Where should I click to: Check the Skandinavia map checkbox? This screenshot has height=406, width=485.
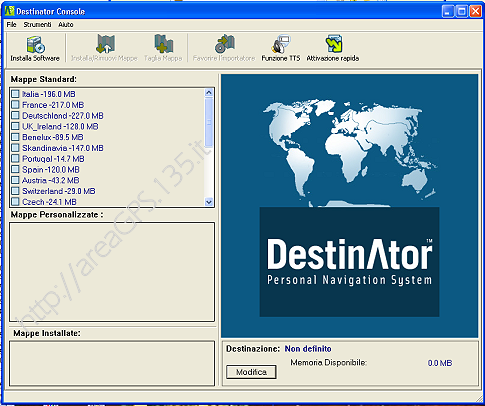(15, 148)
